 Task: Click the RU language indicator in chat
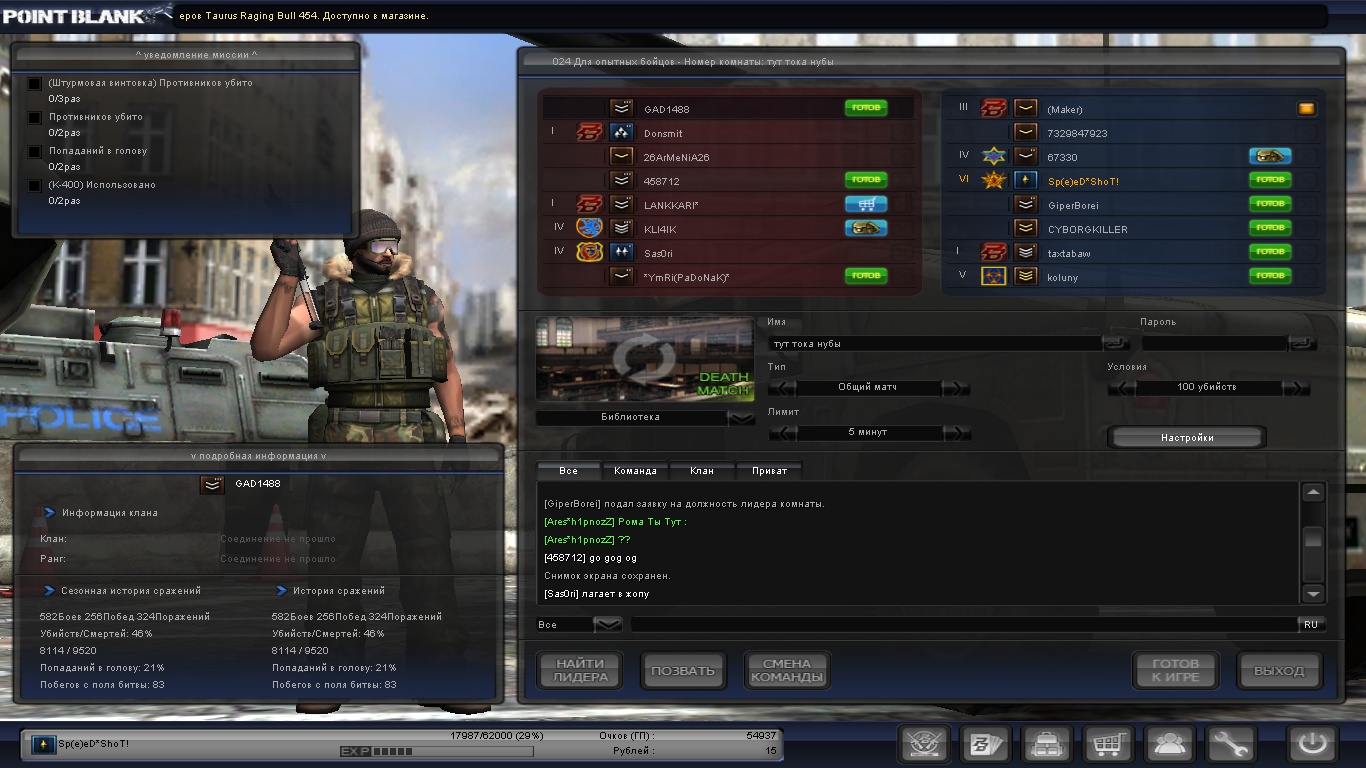coord(1310,624)
